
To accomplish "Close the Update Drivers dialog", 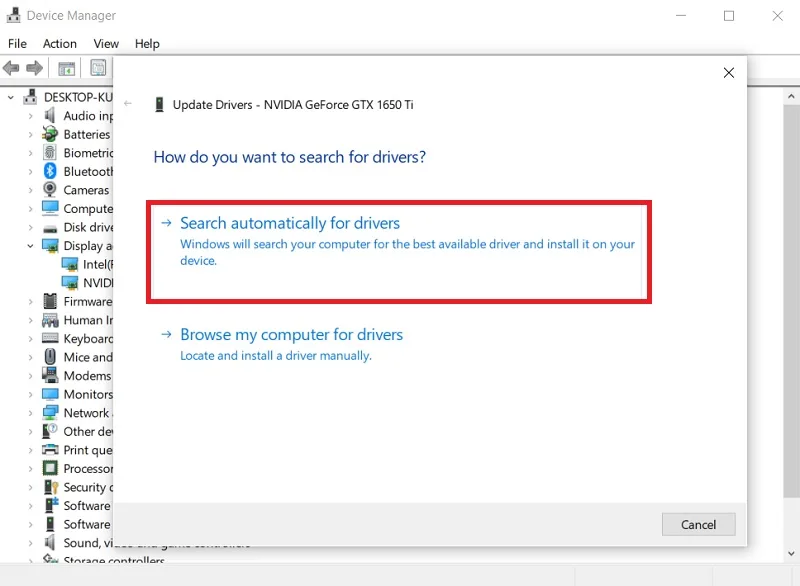I will [x=729, y=73].
